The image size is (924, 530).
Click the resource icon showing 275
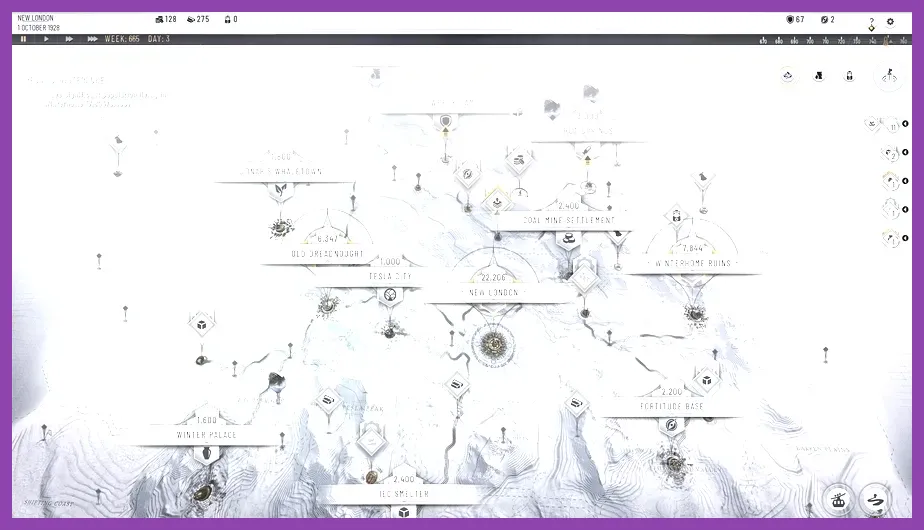point(191,19)
